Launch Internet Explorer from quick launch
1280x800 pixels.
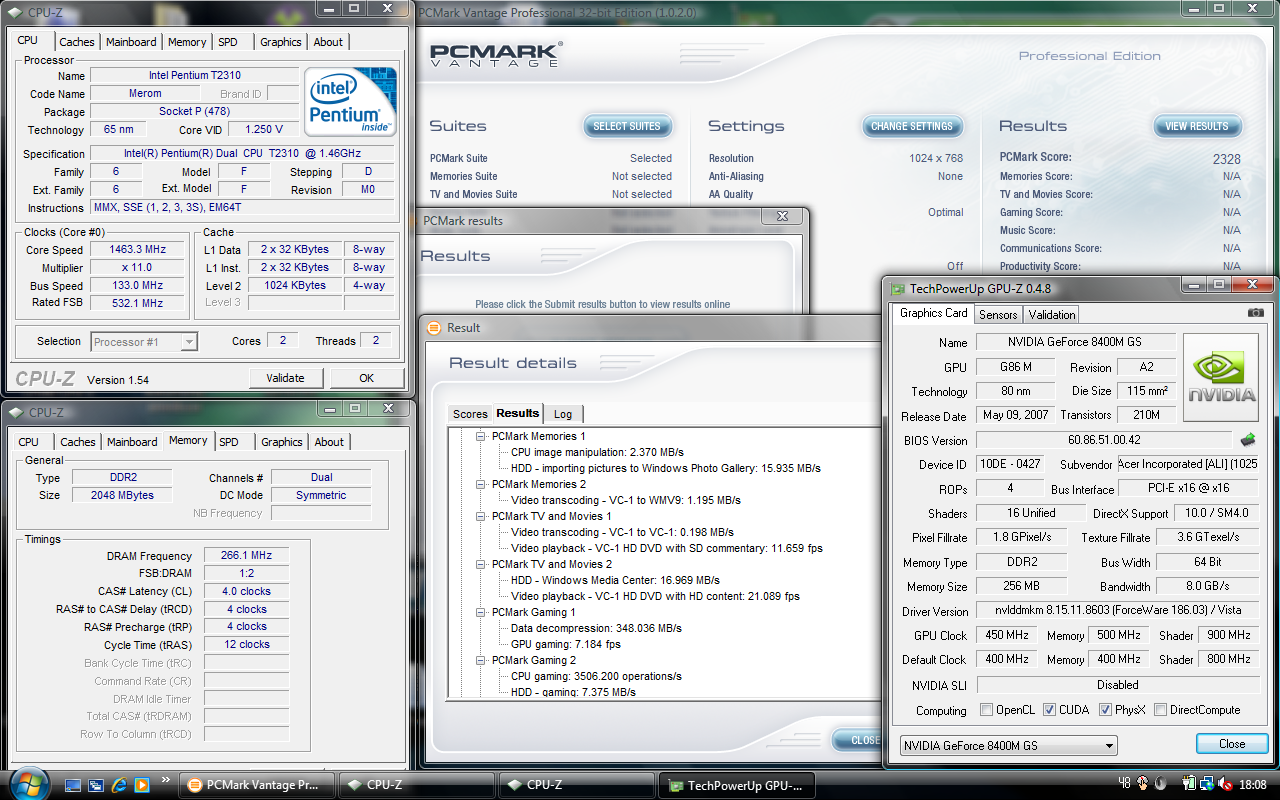(120, 785)
